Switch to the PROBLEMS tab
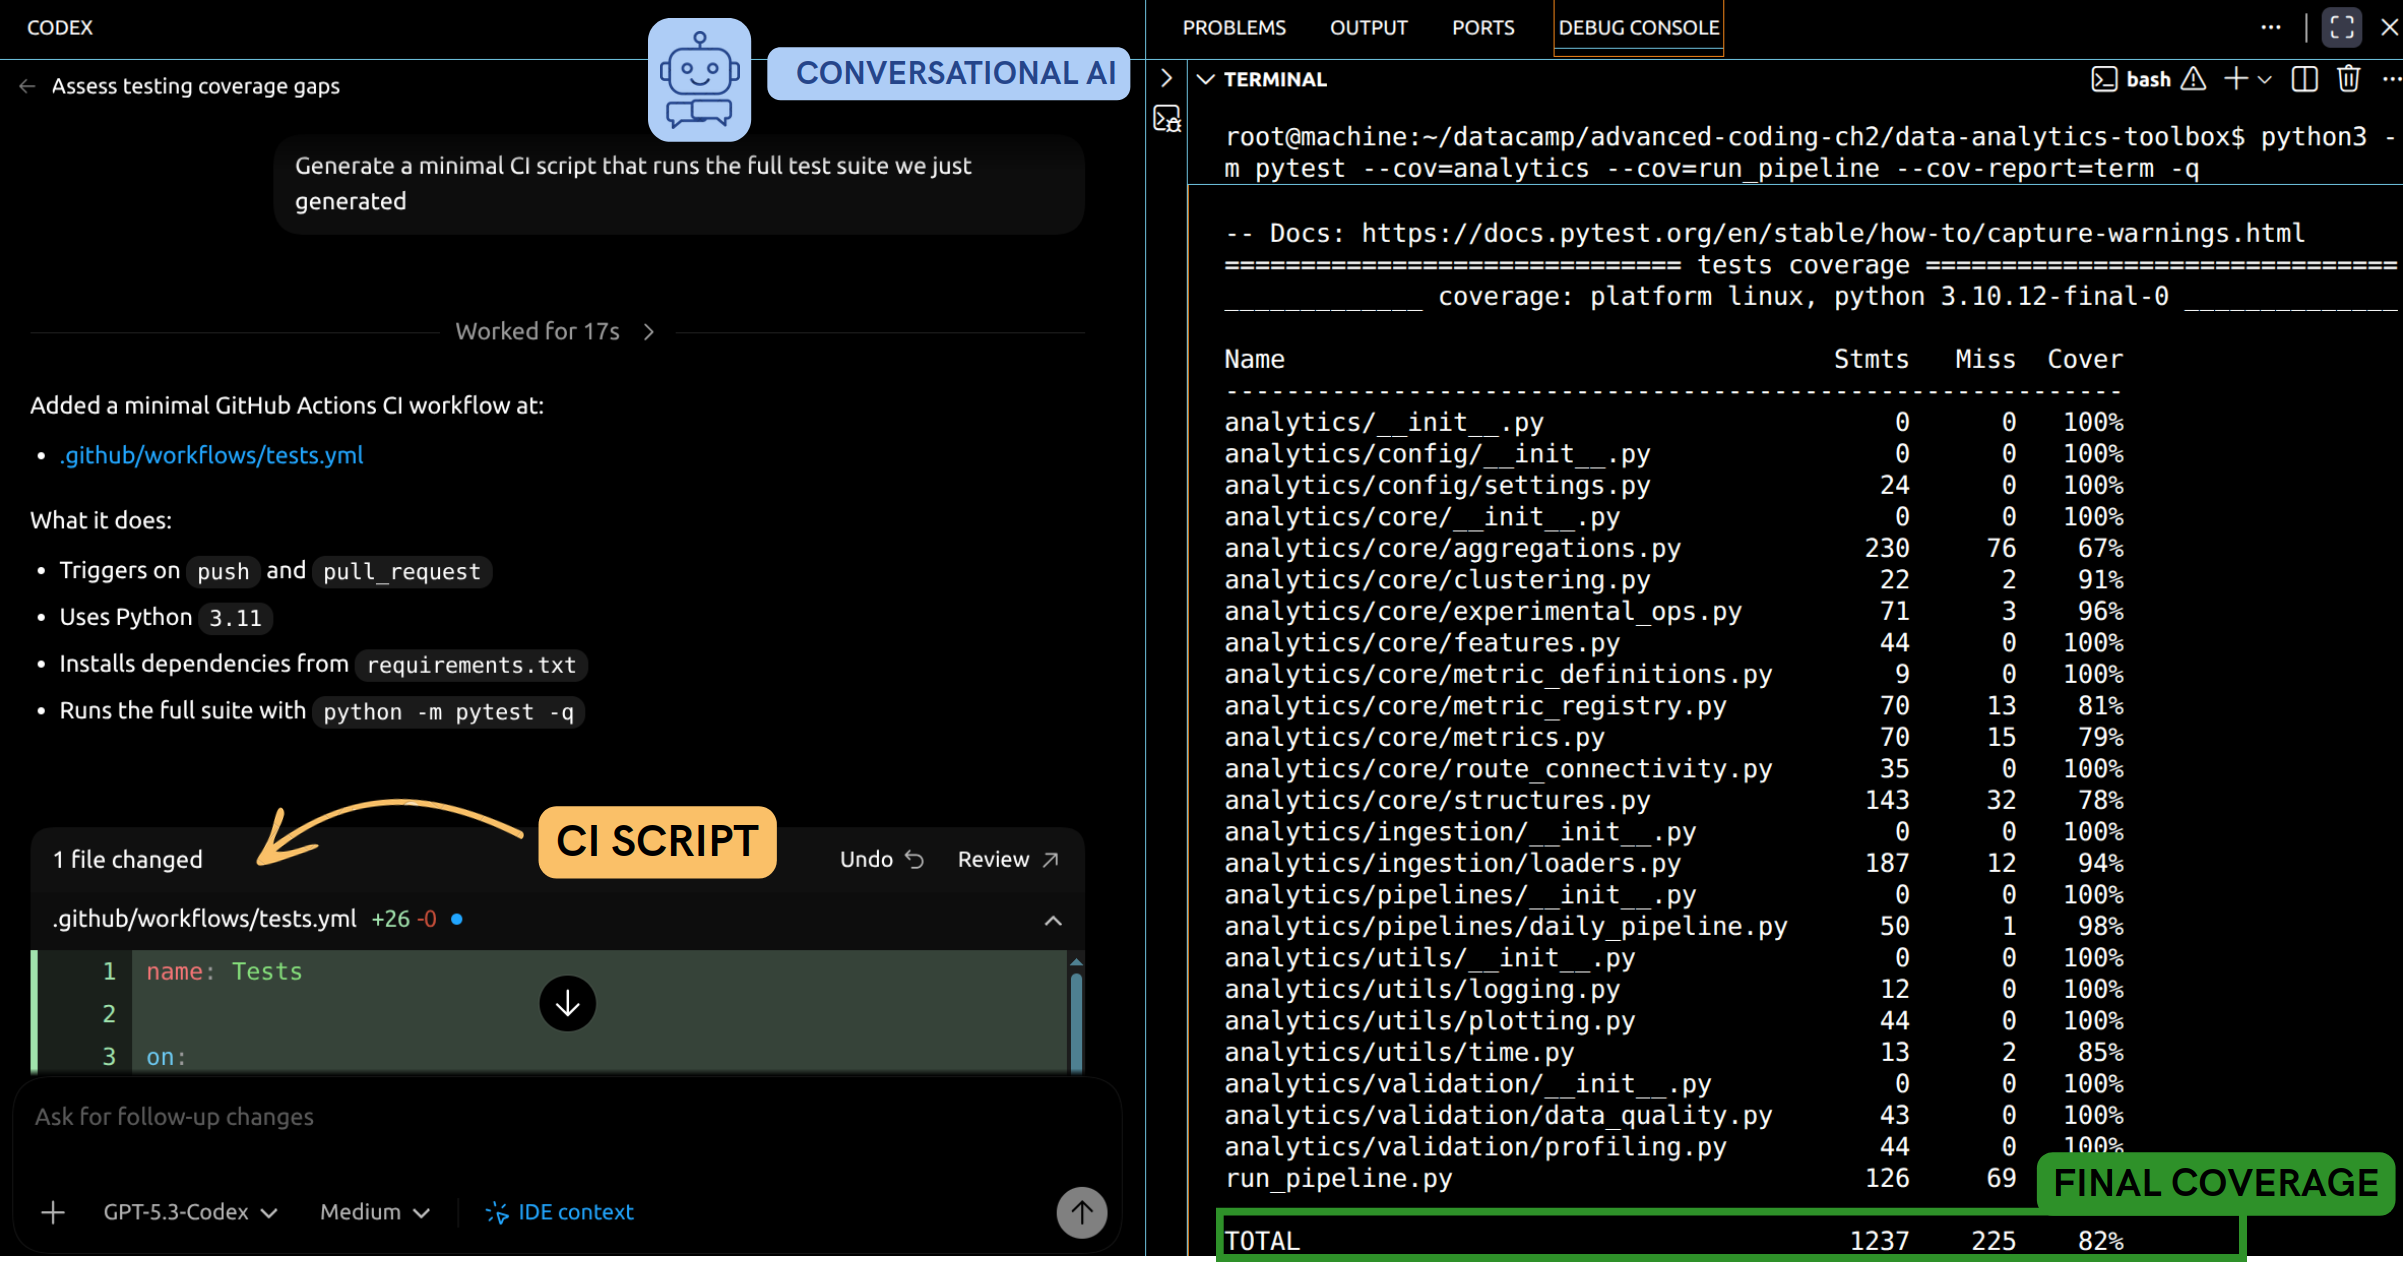 pyautogui.click(x=1234, y=28)
